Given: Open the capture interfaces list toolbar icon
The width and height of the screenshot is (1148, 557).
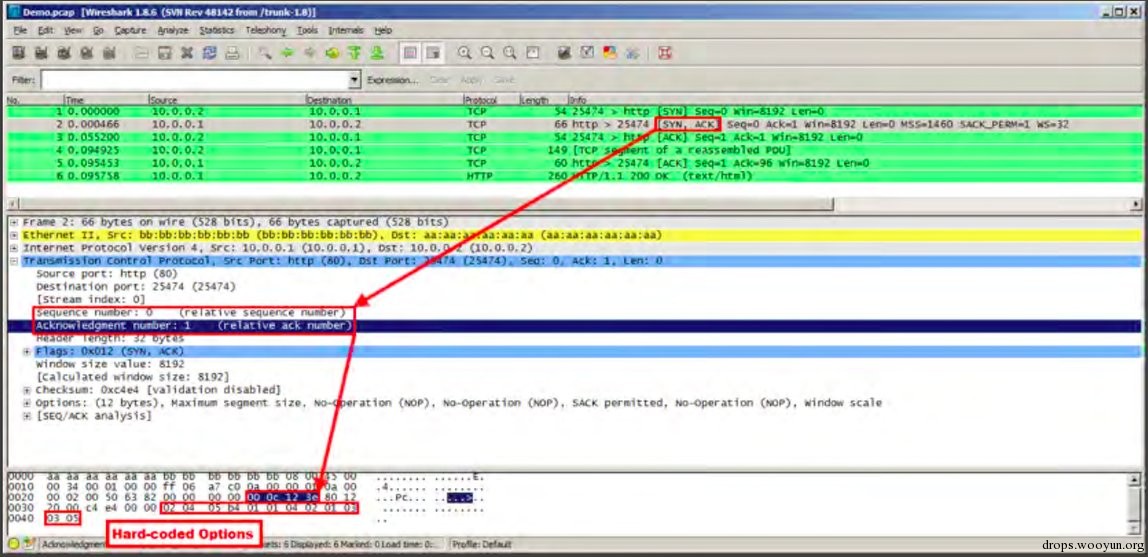Looking at the screenshot, I should pyautogui.click(x=19, y=53).
